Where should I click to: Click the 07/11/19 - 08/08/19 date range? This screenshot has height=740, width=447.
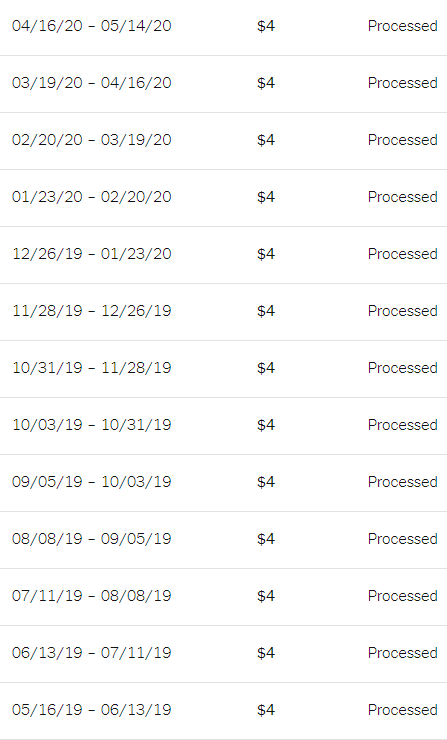point(92,596)
